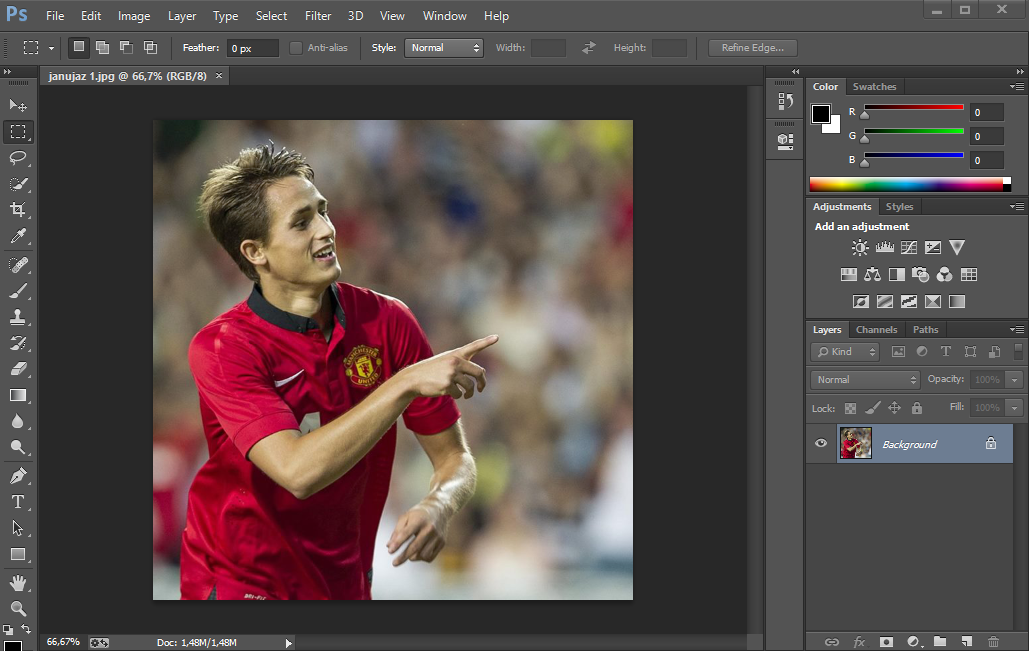The width and height of the screenshot is (1029, 651).
Task: Enable the Anti-alias checkbox
Action: pyautogui.click(x=296, y=48)
